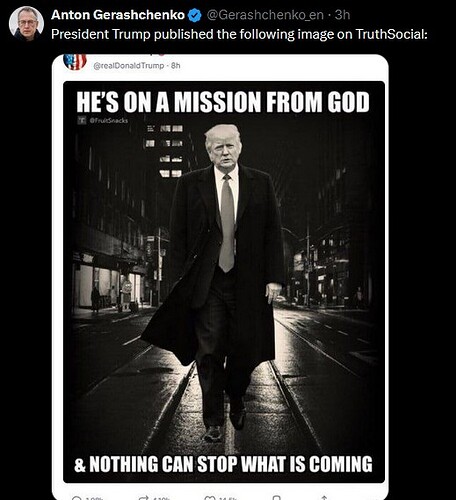Screen dimensions: 456x500
Task: Open the 3h tweet timestamp
Action: point(342,15)
